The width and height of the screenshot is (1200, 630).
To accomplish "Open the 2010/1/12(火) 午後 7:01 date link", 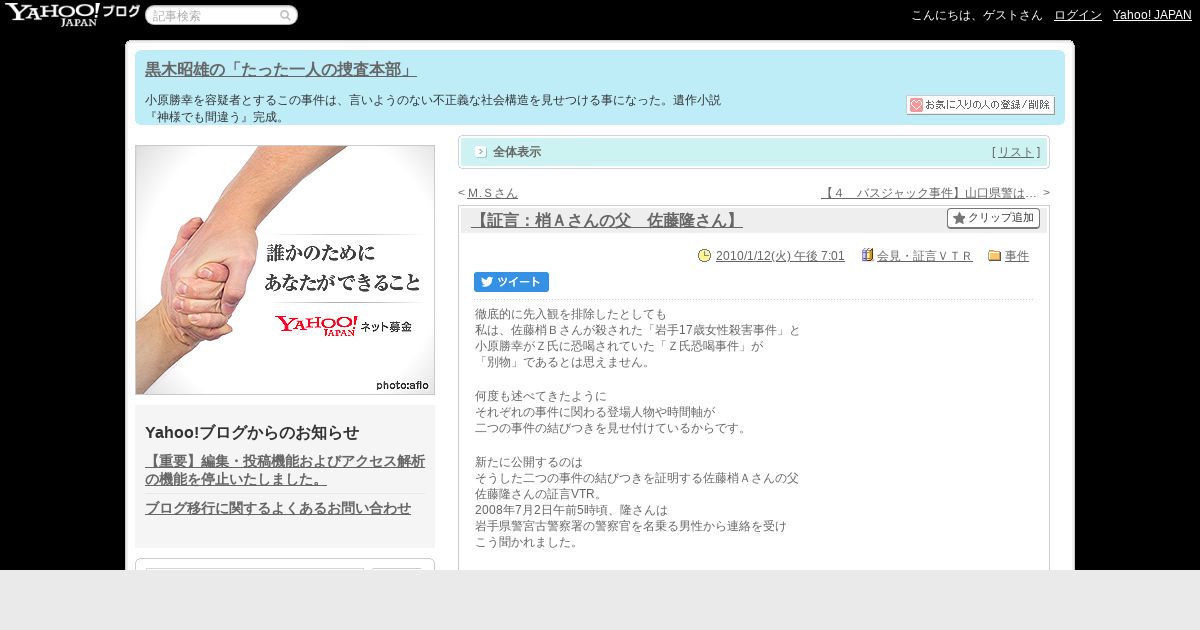I will [780, 256].
